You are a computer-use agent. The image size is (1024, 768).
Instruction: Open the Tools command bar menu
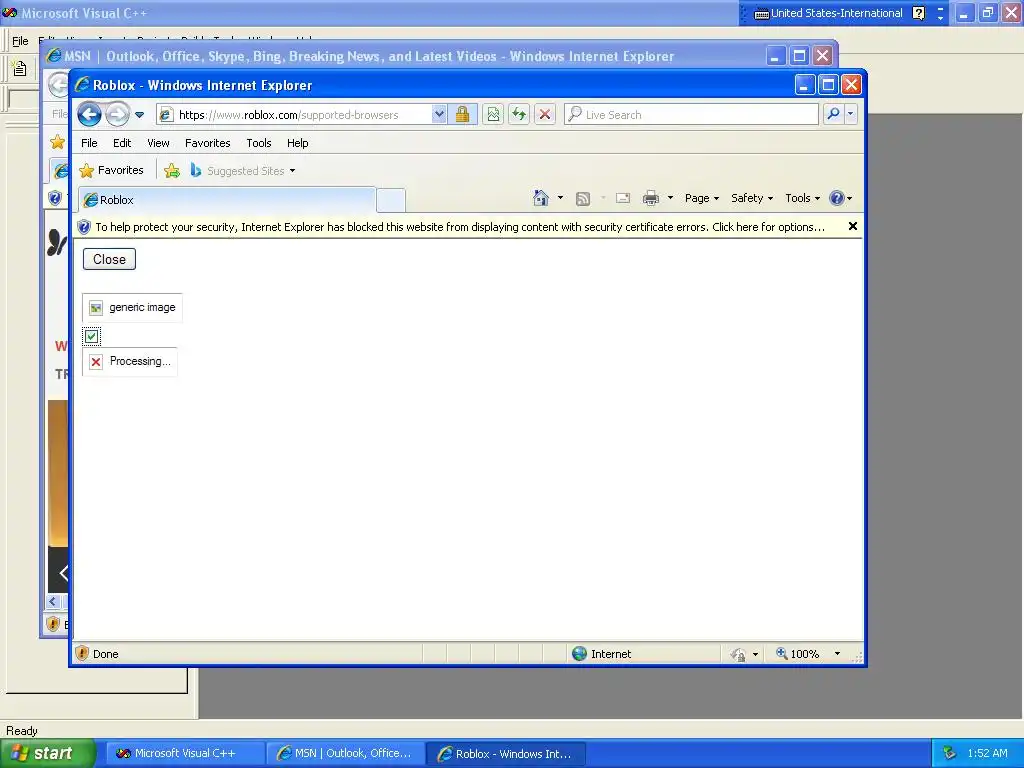point(802,198)
